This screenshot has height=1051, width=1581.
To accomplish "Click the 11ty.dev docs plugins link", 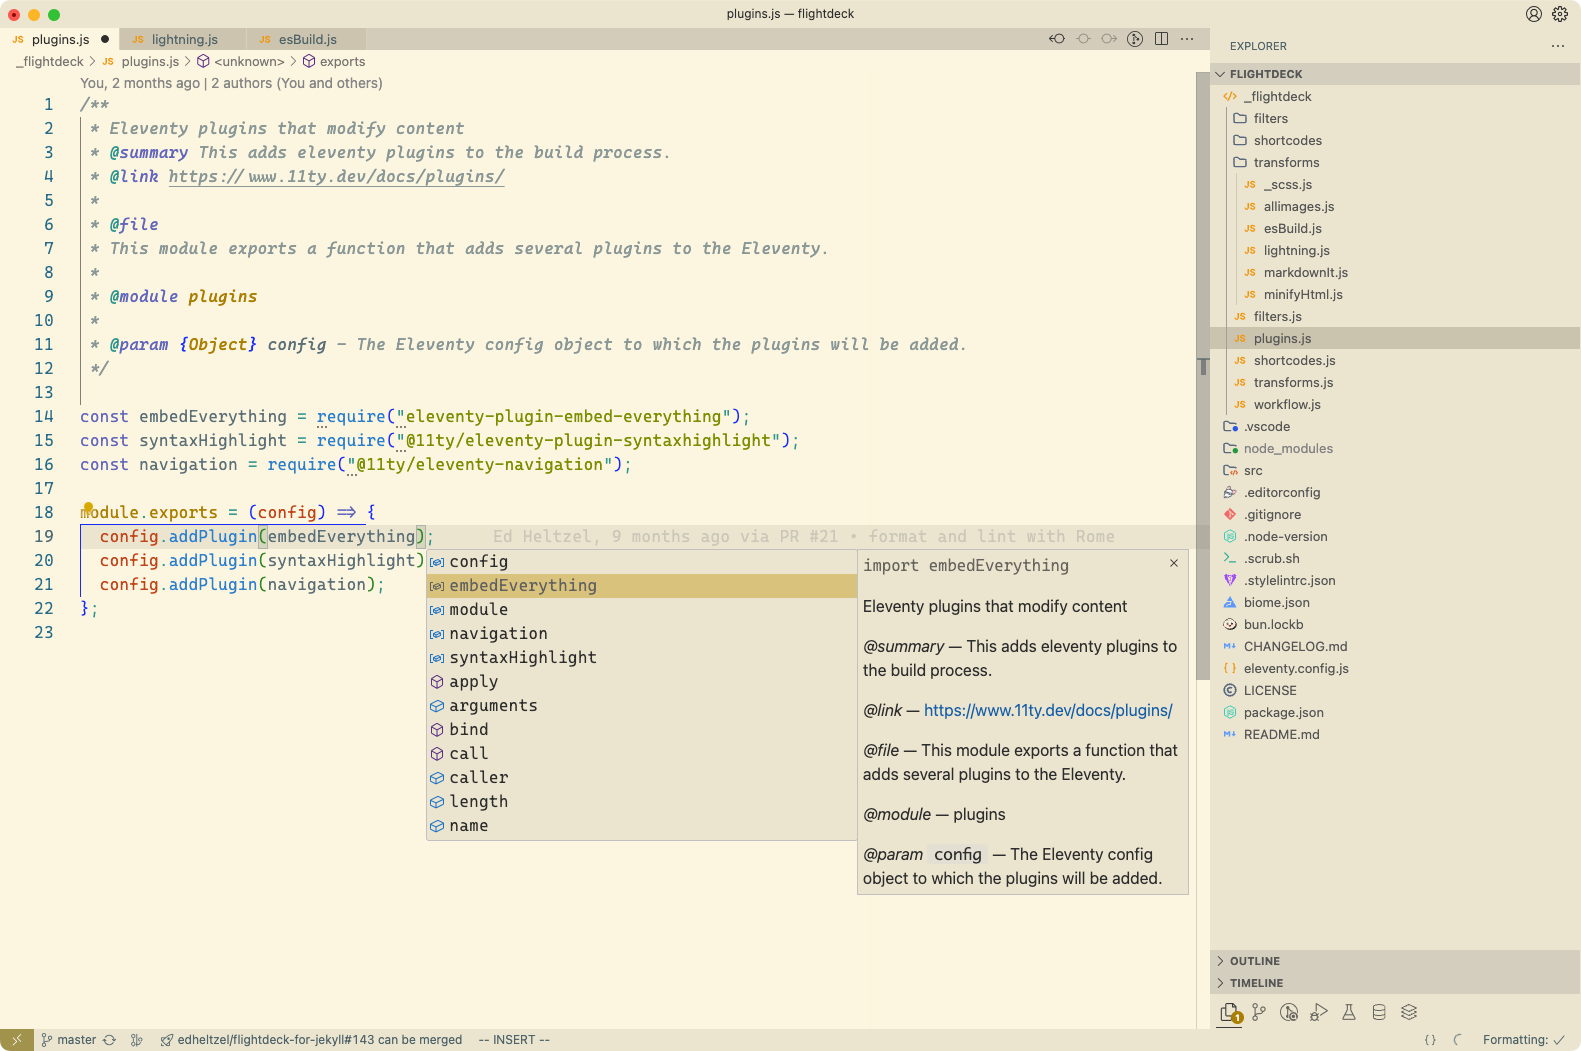I will [1047, 711].
